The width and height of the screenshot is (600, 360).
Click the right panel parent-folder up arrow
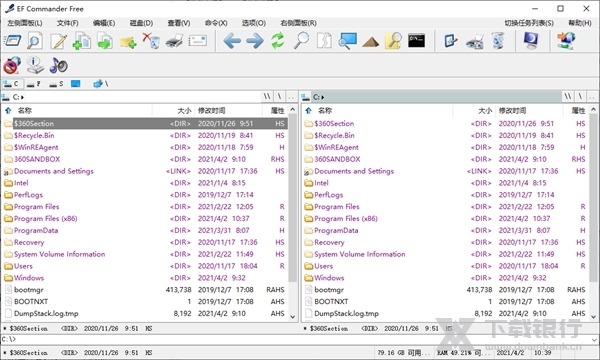click(x=308, y=111)
